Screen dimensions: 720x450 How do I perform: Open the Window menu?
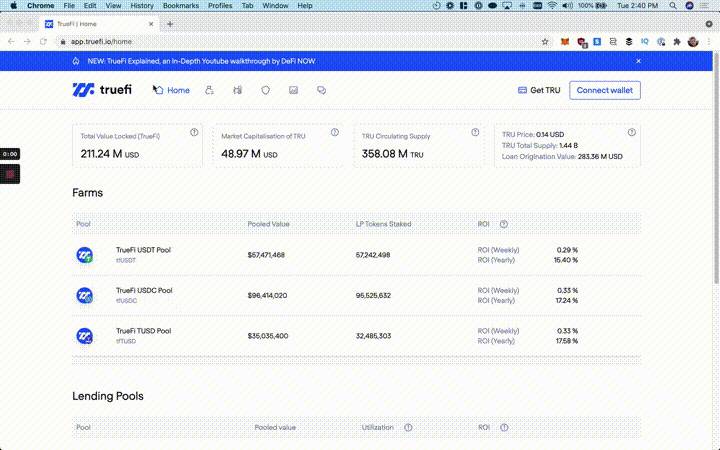point(275,6)
